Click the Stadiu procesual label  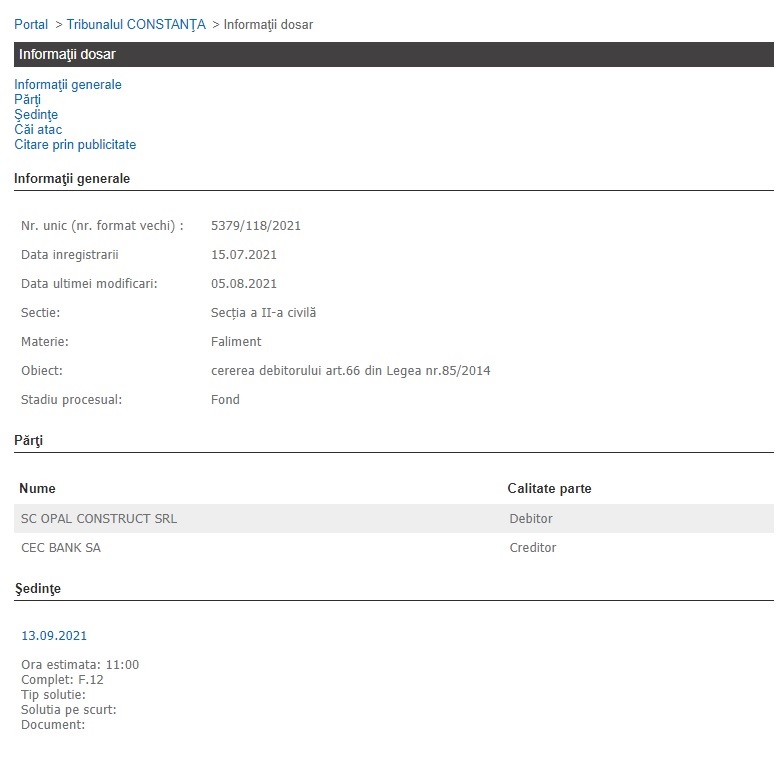(x=71, y=399)
